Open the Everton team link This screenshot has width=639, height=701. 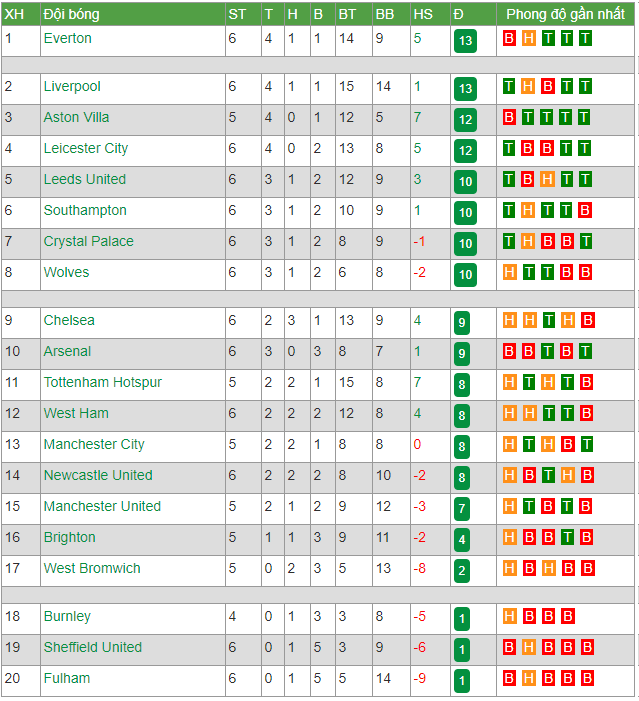(x=68, y=38)
